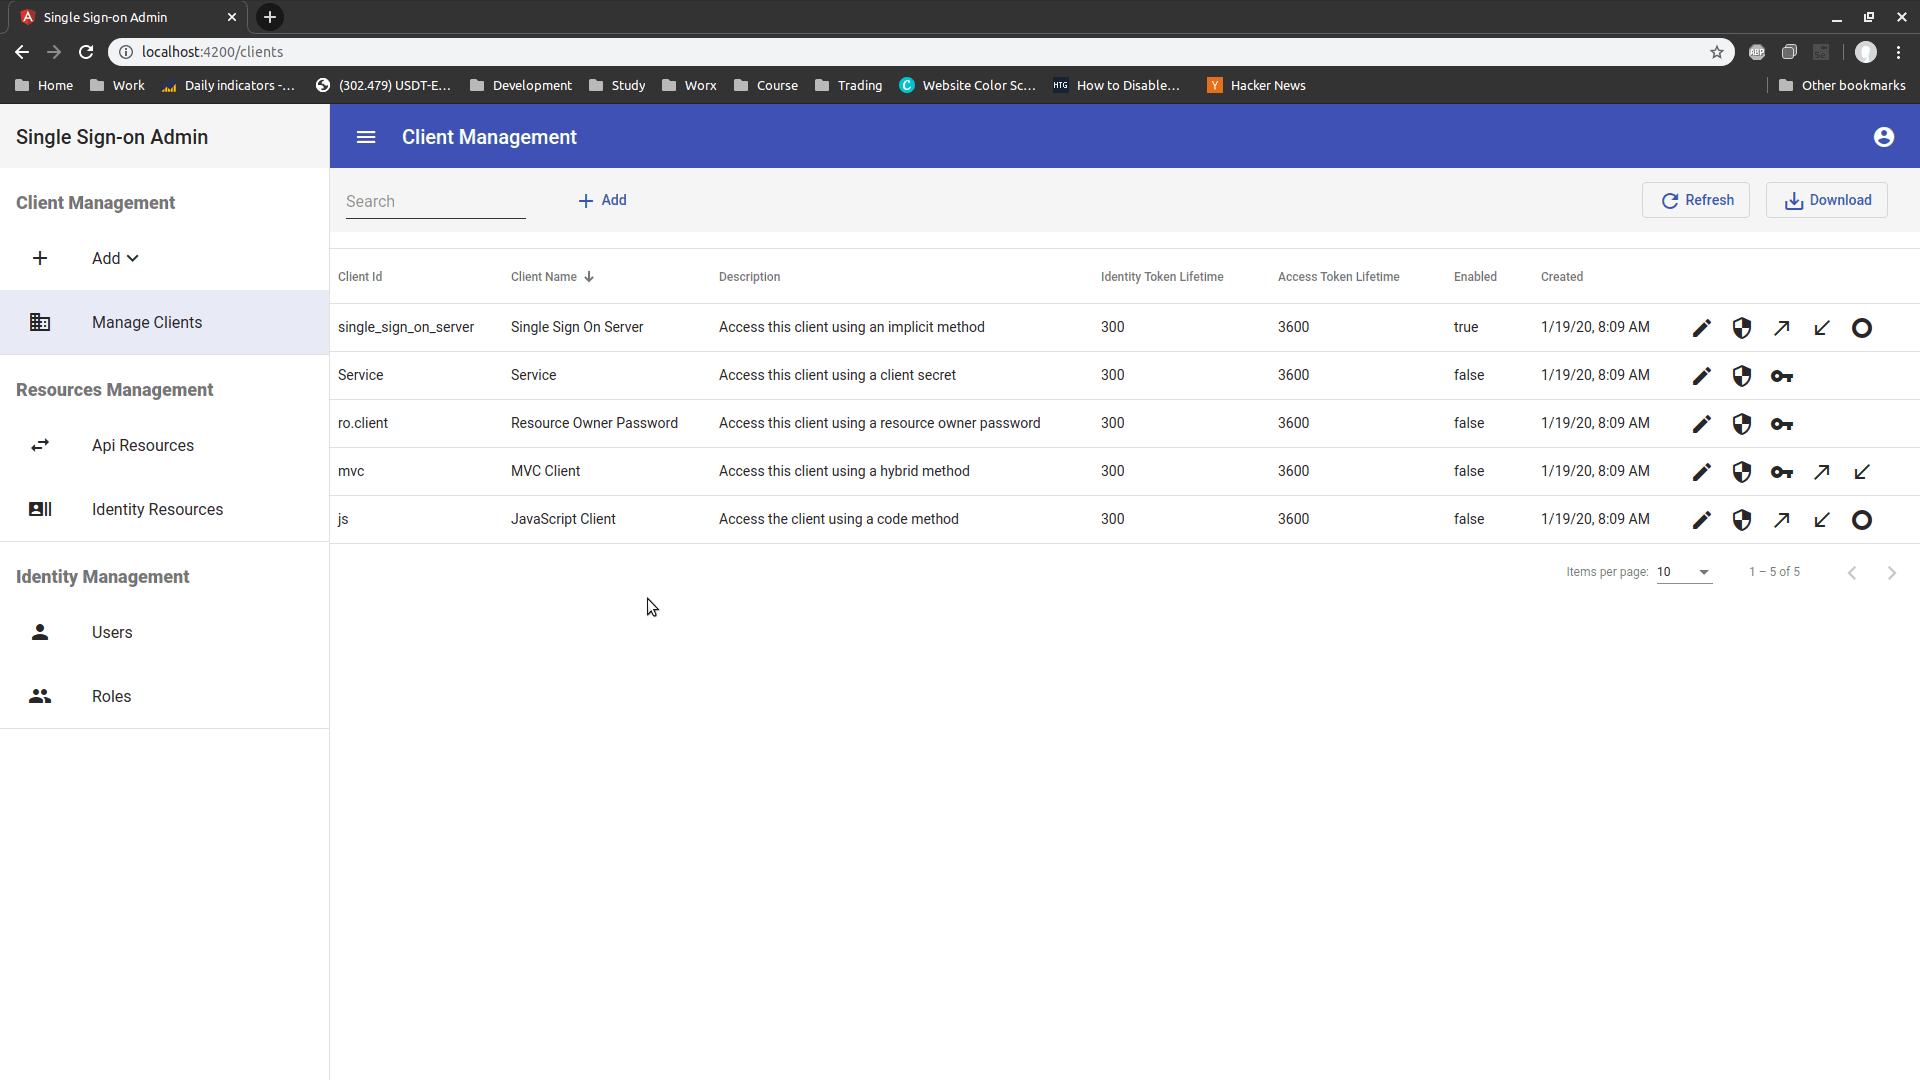Image resolution: width=1920 pixels, height=1080 pixels.
Task: Click the key icon for ro.client
Action: tap(1781, 424)
